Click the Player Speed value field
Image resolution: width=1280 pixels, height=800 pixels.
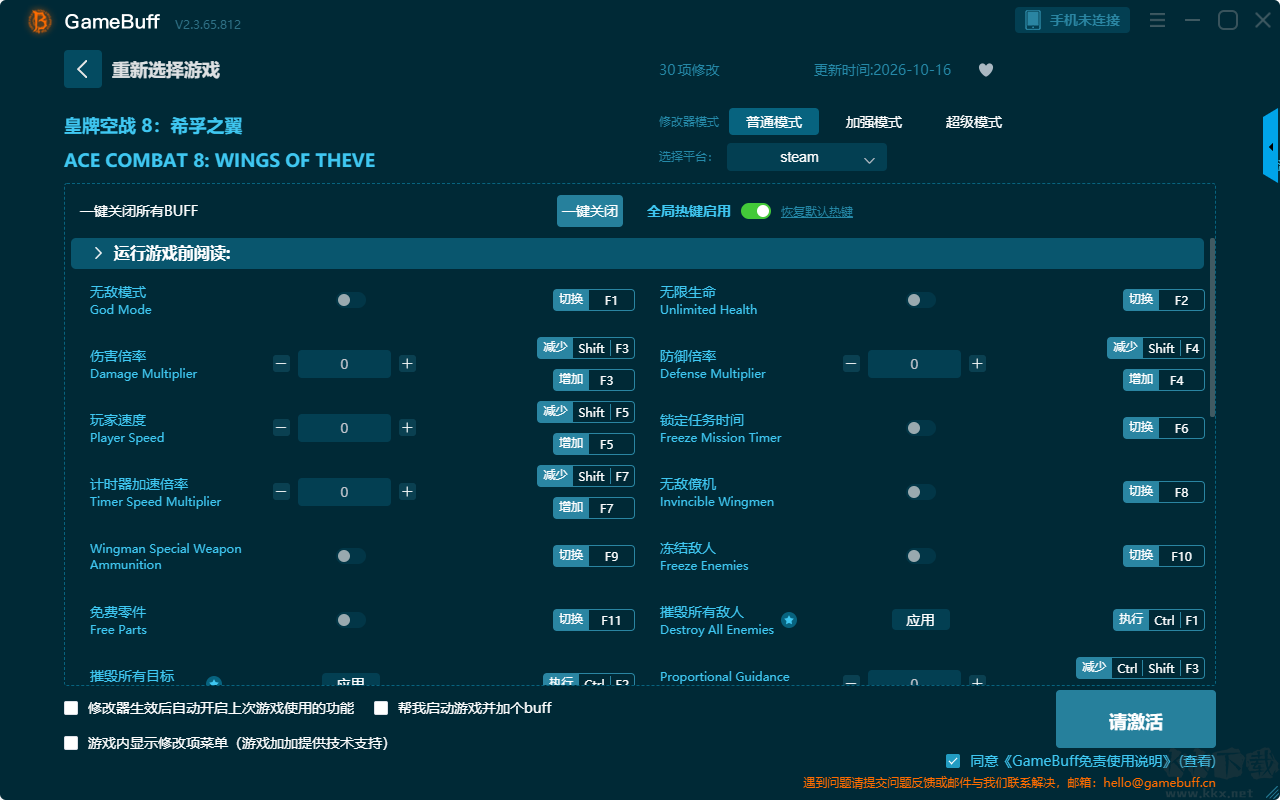pyautogui.click(x=344, y=428)
